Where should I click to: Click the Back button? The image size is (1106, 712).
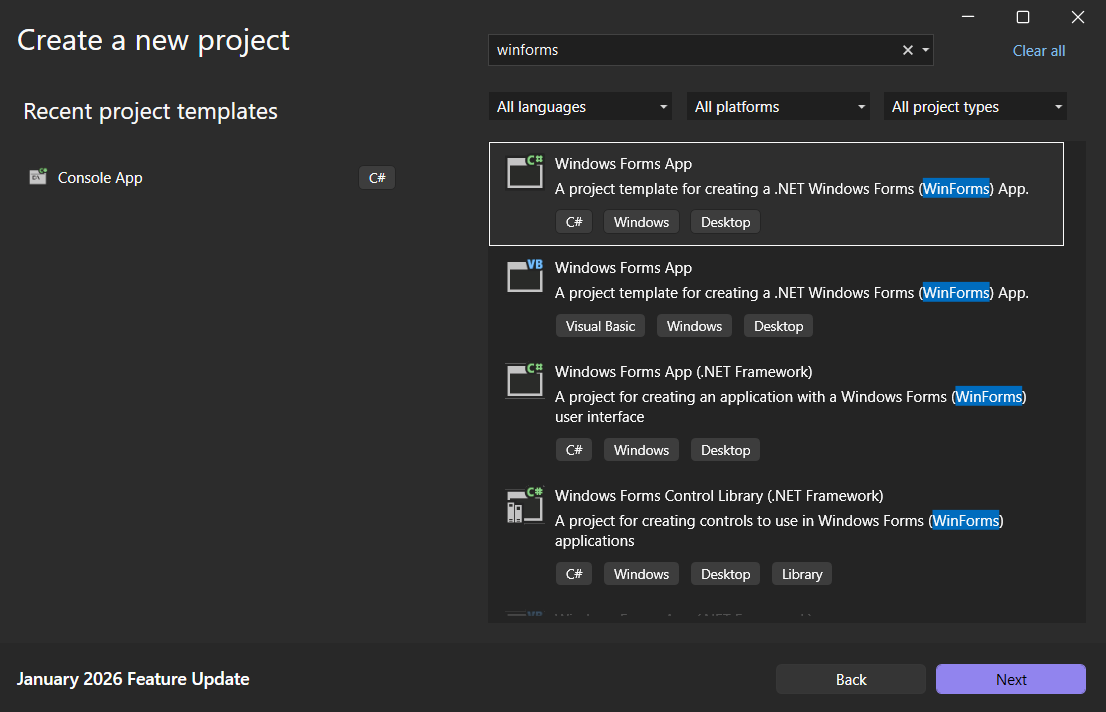click(x=851, y=679)
